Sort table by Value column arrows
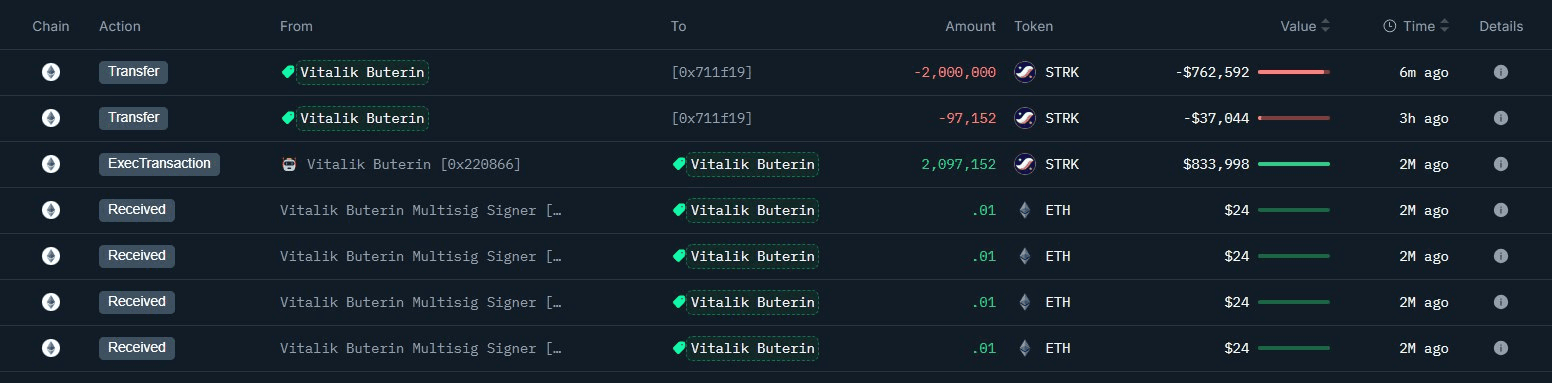The image size is (1552, 383). pyautogui.click(x=1325, y=27)
